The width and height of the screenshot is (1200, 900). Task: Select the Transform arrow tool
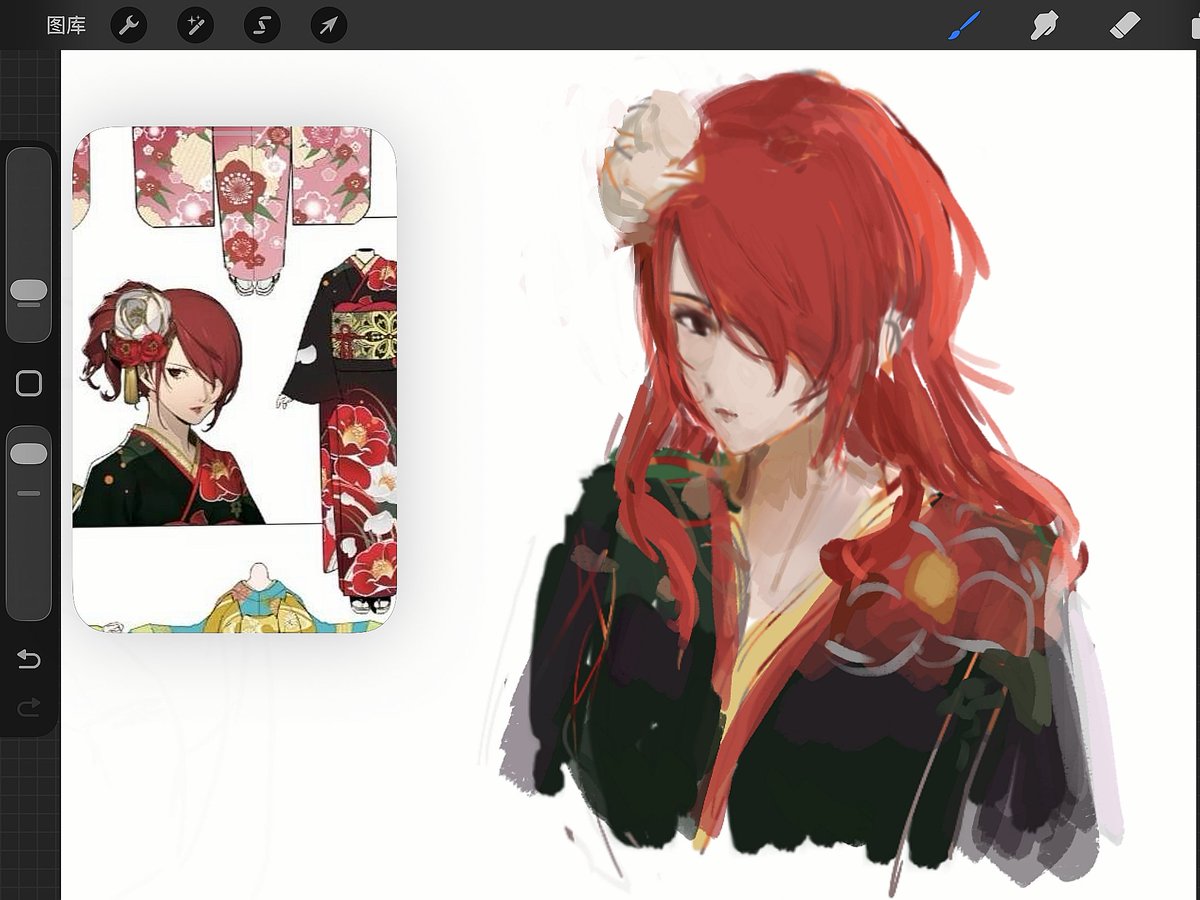[329, 25]
